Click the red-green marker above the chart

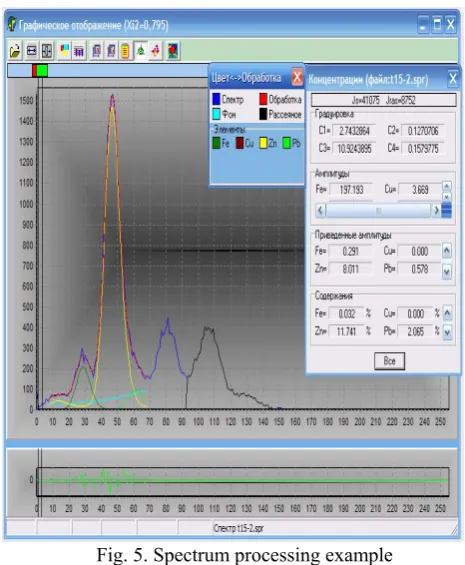point(40,71)
